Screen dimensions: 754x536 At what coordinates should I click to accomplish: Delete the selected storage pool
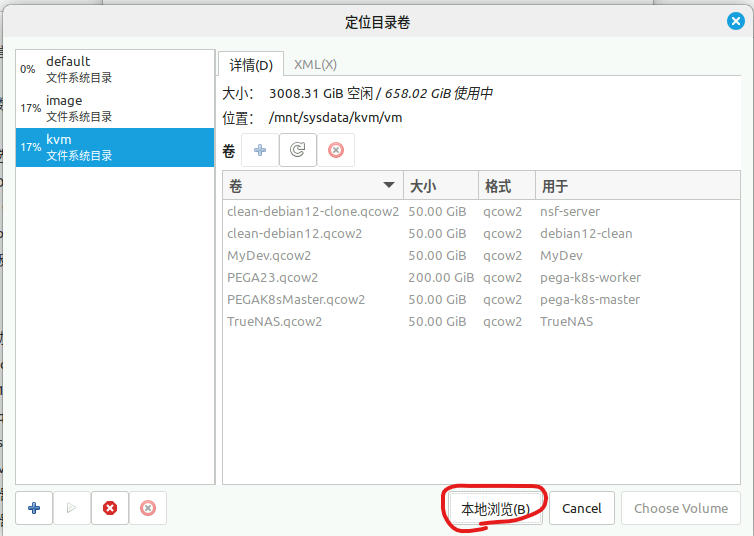point(148,508)
